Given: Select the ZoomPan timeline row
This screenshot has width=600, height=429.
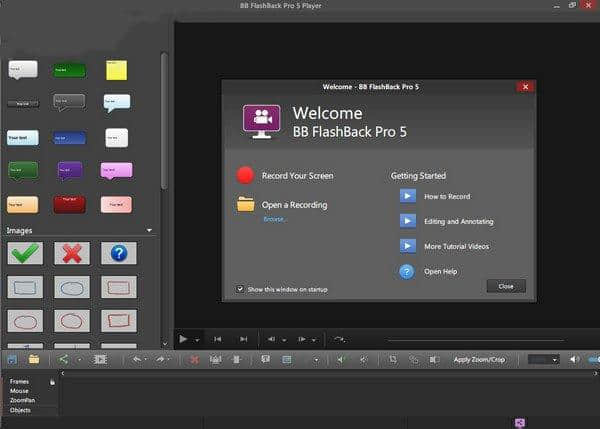Looking at the screenshot, I should pyautogui.click(x=23, y=400).
